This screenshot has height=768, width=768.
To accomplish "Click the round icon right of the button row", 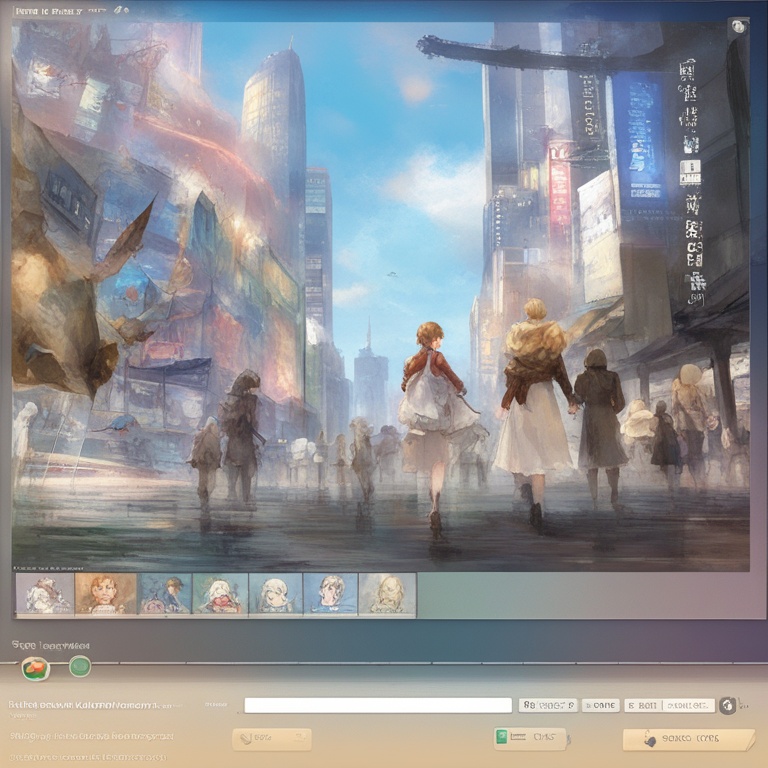I will [x=728, y=705].
